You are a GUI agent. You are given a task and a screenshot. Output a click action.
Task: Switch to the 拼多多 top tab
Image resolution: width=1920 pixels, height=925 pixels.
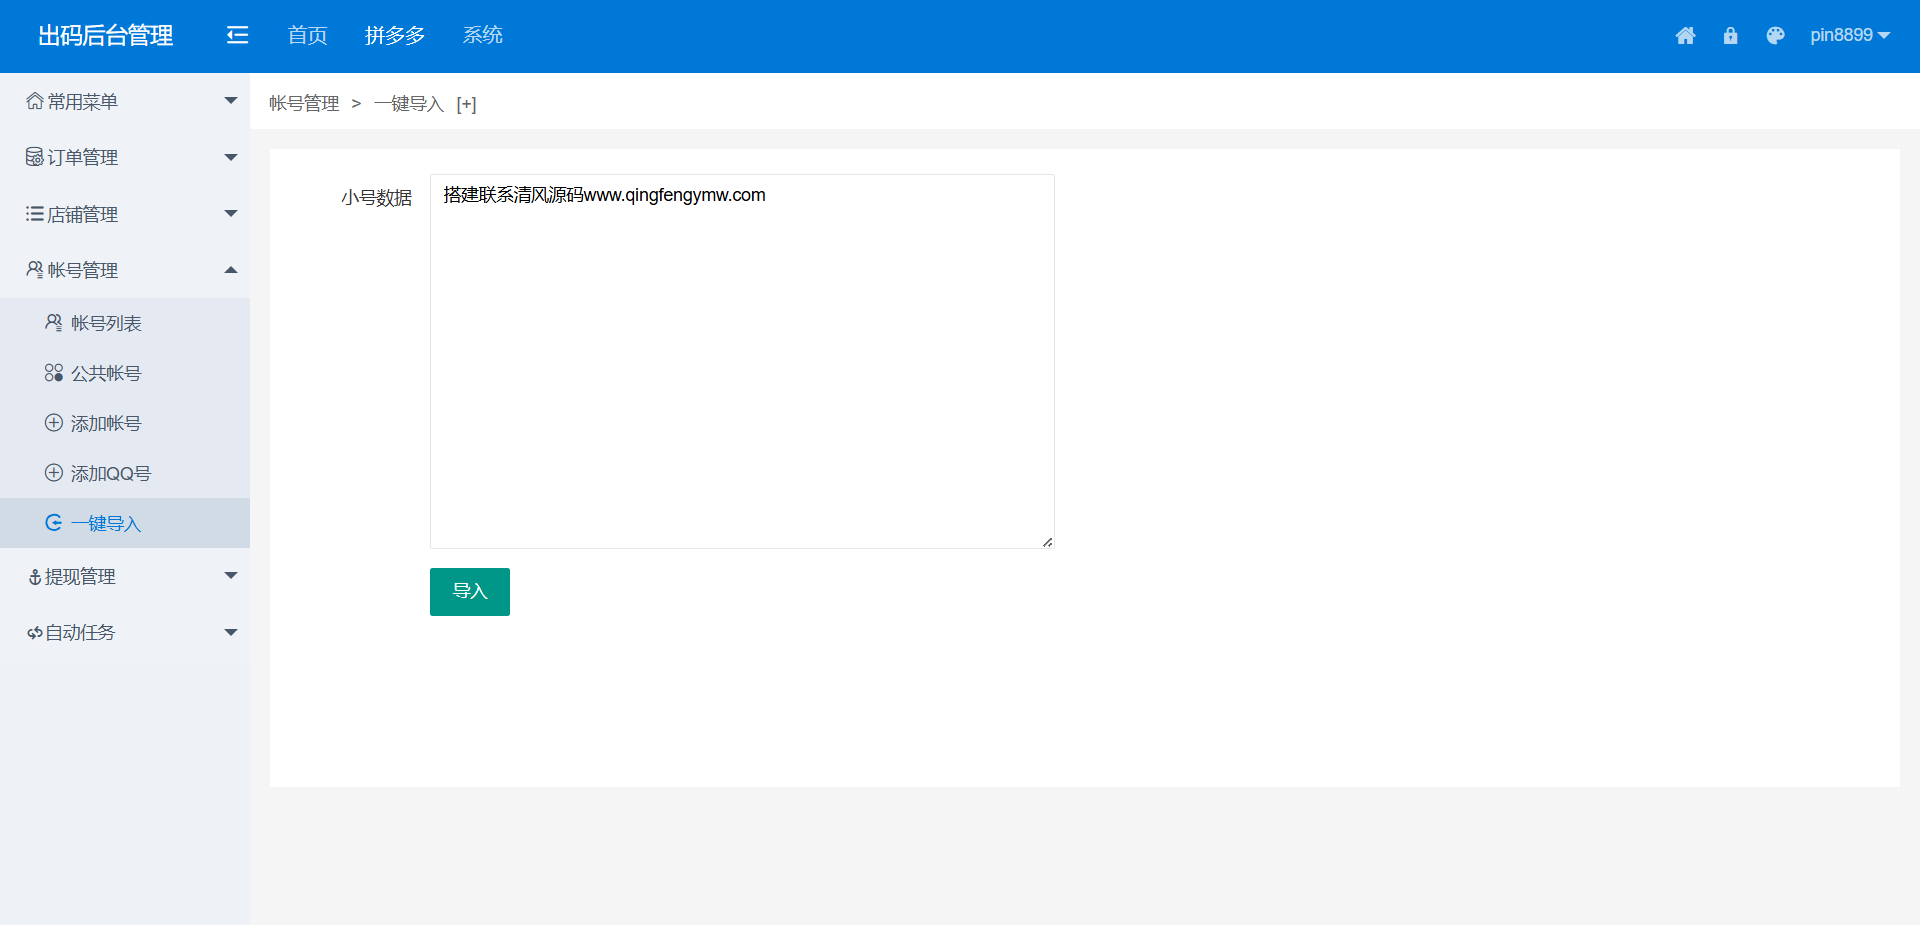click(395, 36)
